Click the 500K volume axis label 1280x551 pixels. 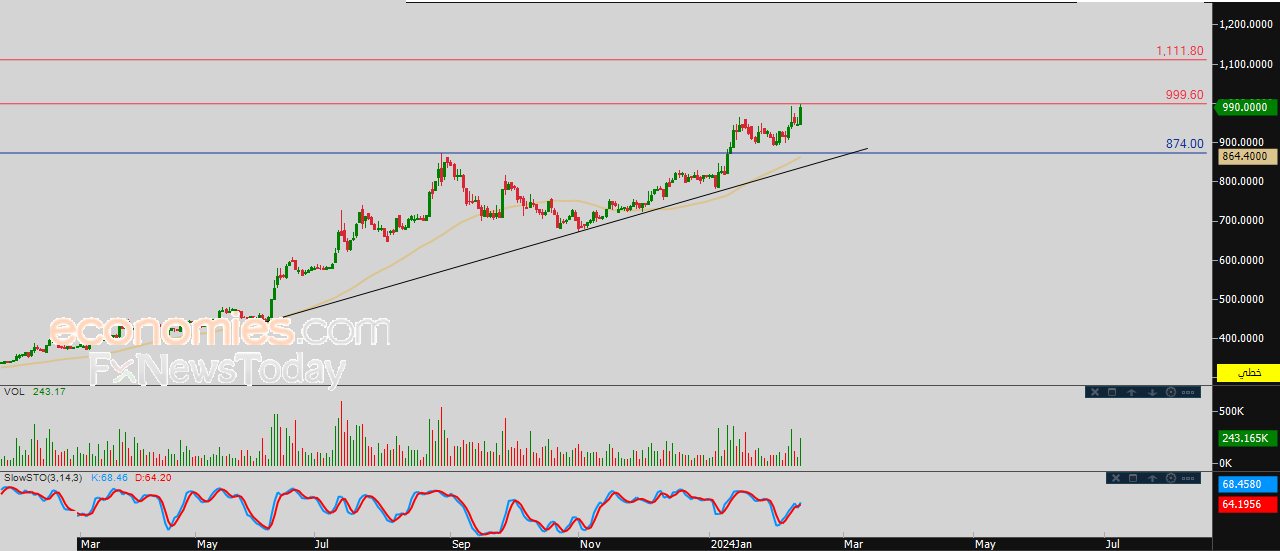pos(1230,411)
